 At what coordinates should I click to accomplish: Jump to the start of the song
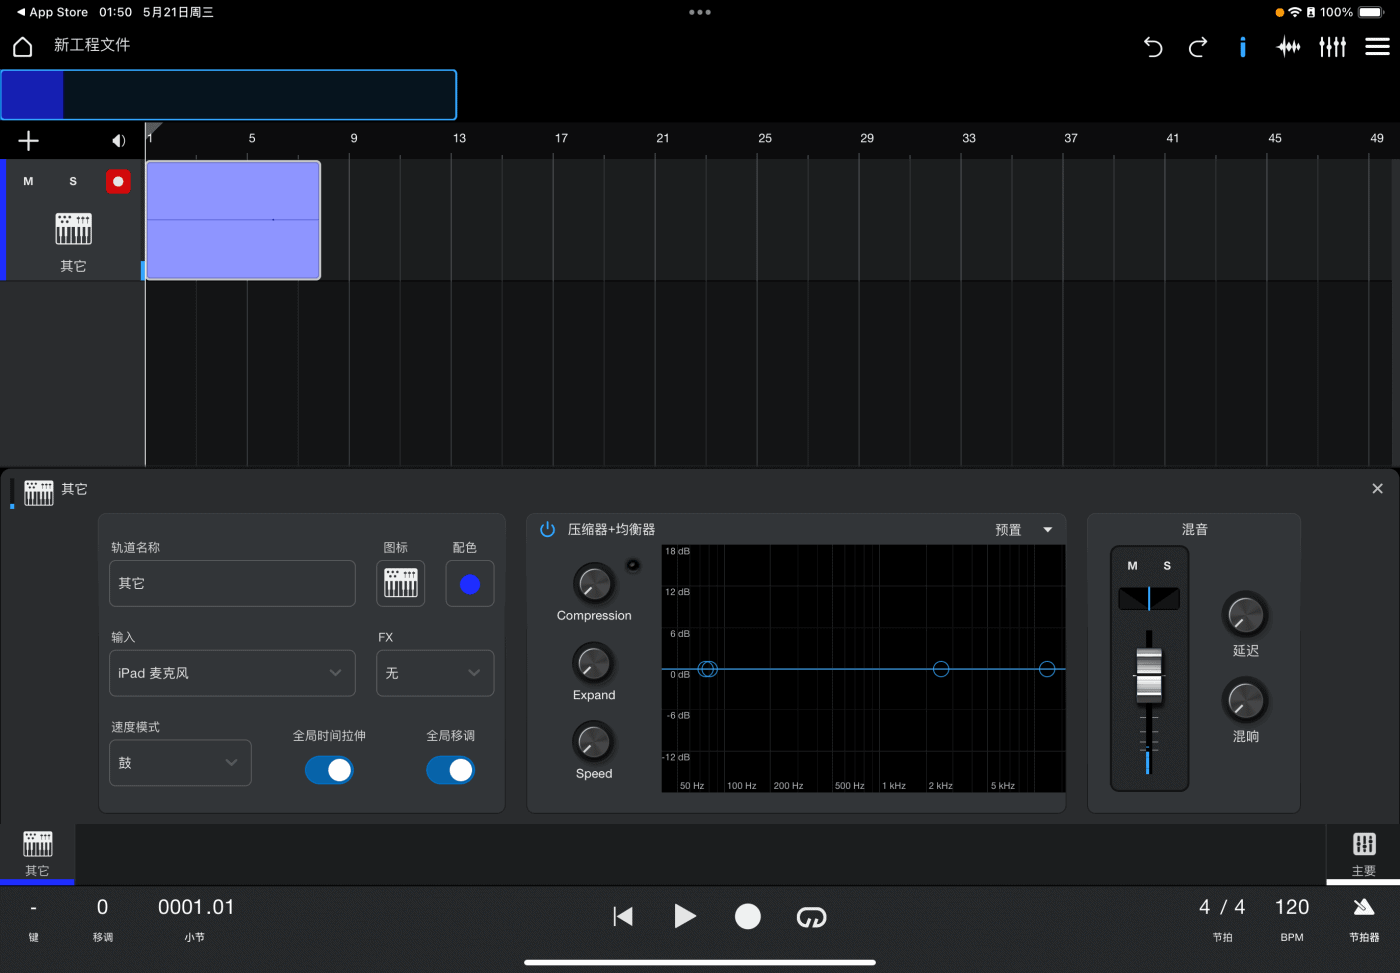(x=623, y=917)
